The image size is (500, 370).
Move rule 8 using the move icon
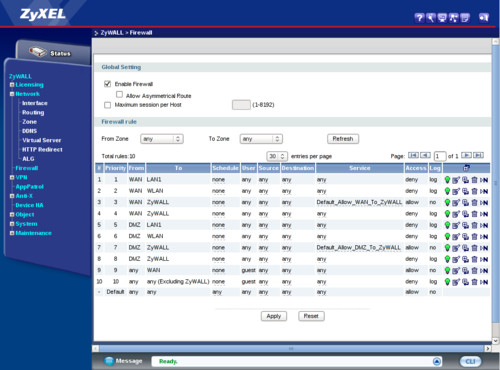click(484, 259)
